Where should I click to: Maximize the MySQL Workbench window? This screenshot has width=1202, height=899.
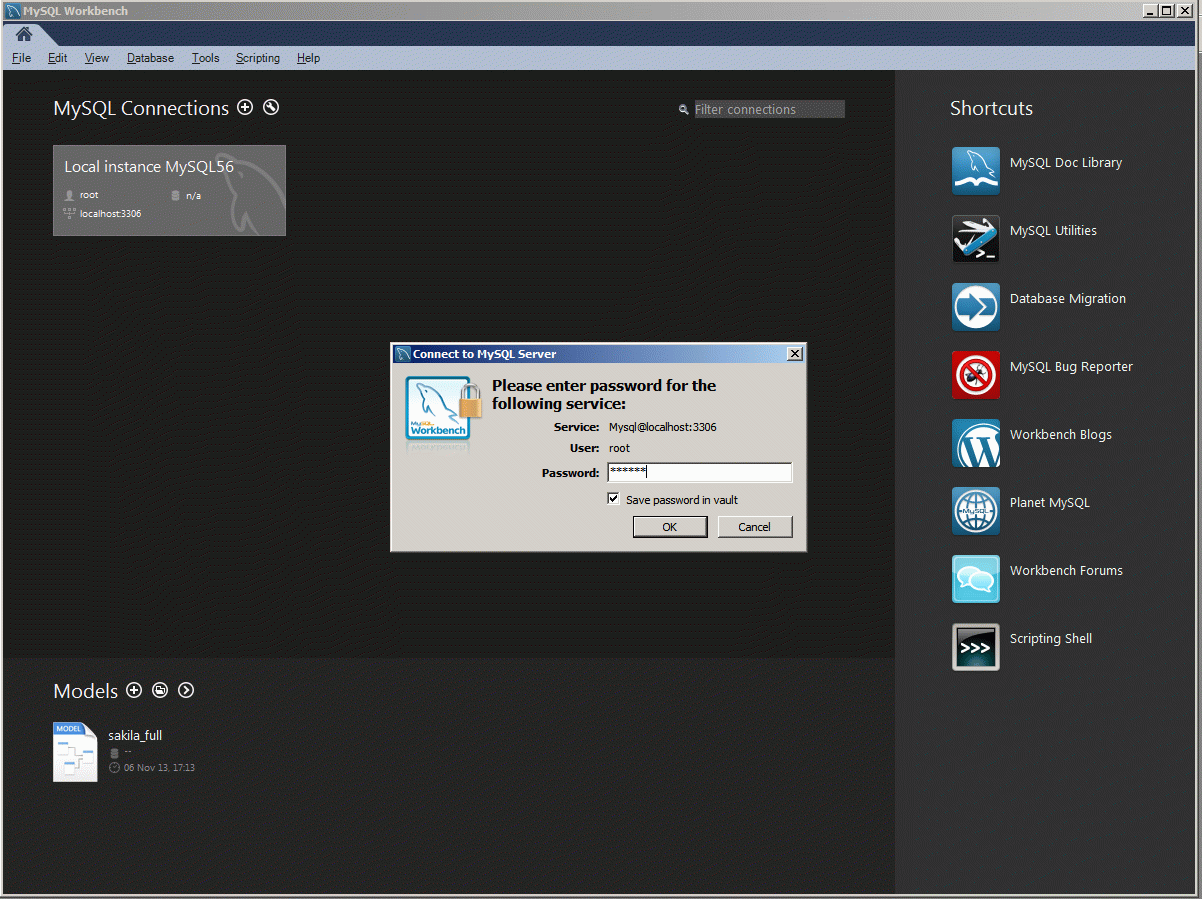1166,10
